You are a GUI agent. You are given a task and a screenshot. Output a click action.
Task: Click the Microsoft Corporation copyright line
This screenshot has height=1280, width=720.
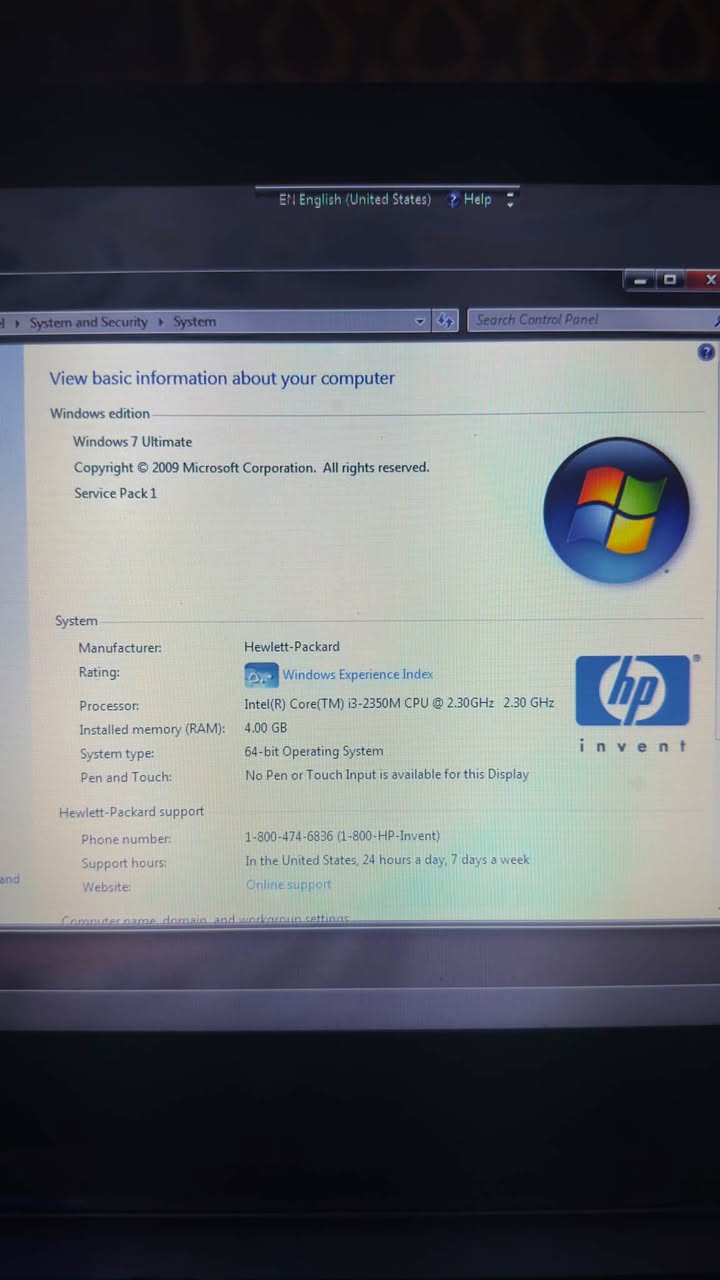251,467
